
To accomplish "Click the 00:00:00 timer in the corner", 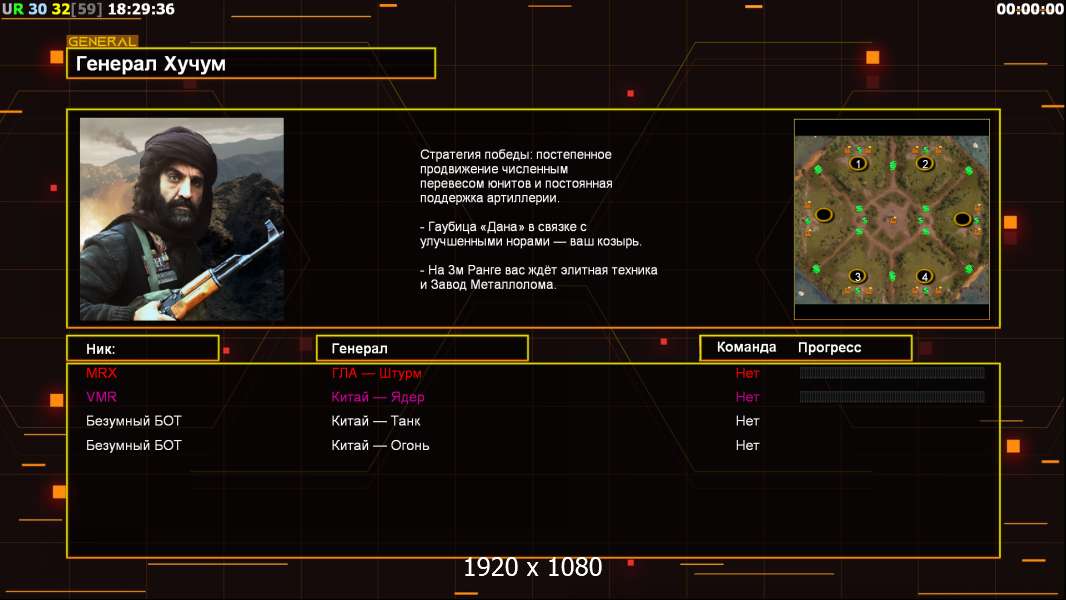I will [x=1029, y=10].
